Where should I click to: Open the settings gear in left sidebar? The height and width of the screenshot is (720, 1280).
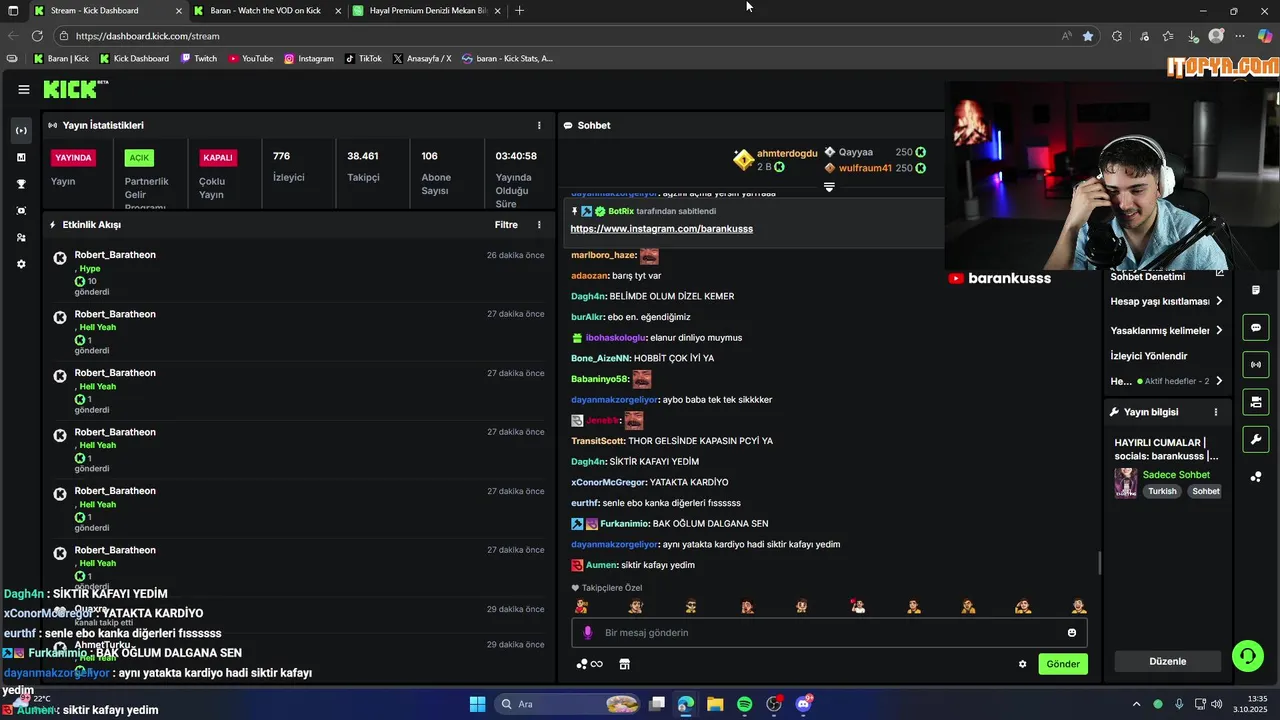click(21, 264)
